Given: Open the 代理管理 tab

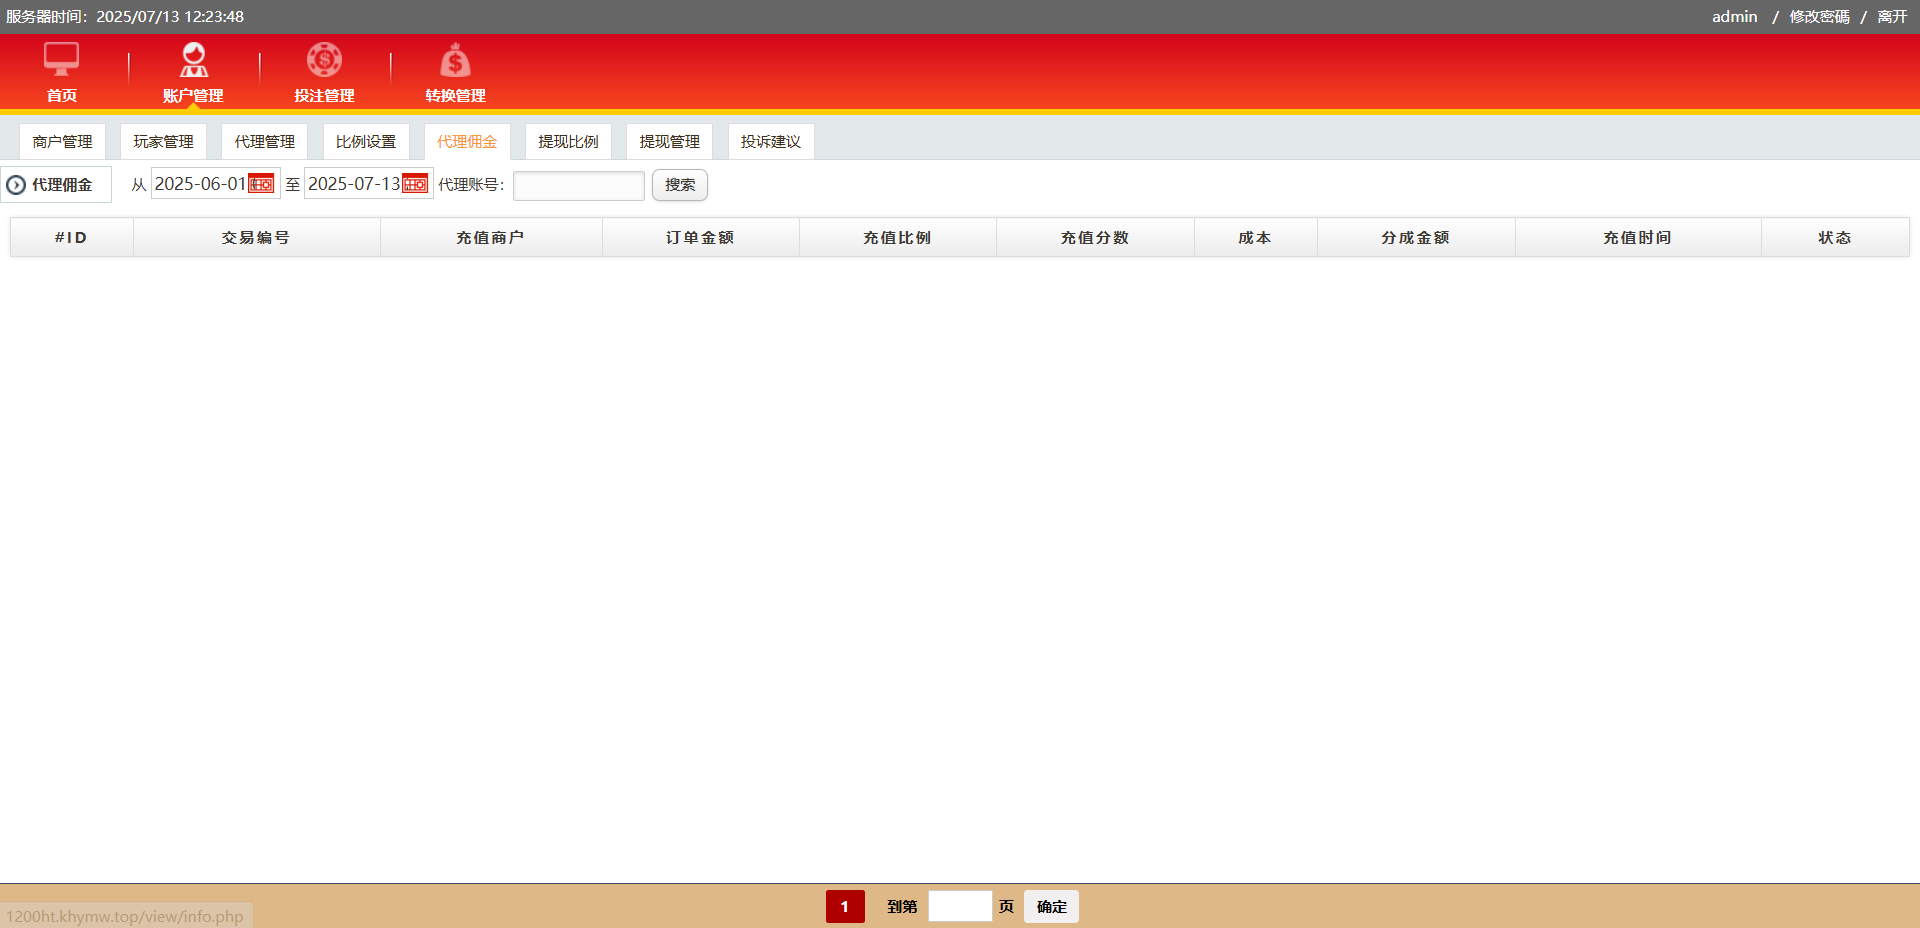Looking at the screenshot, I should [x=264, y=142].
